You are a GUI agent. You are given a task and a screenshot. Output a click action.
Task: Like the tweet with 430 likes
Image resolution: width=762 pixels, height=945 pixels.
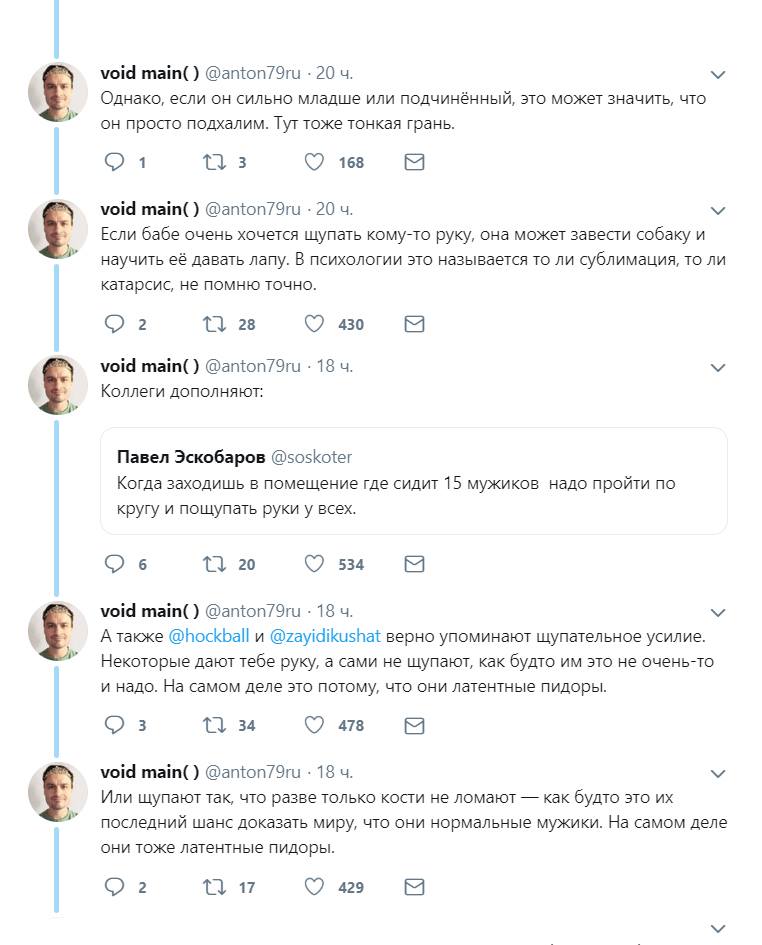tap(313, 324)
